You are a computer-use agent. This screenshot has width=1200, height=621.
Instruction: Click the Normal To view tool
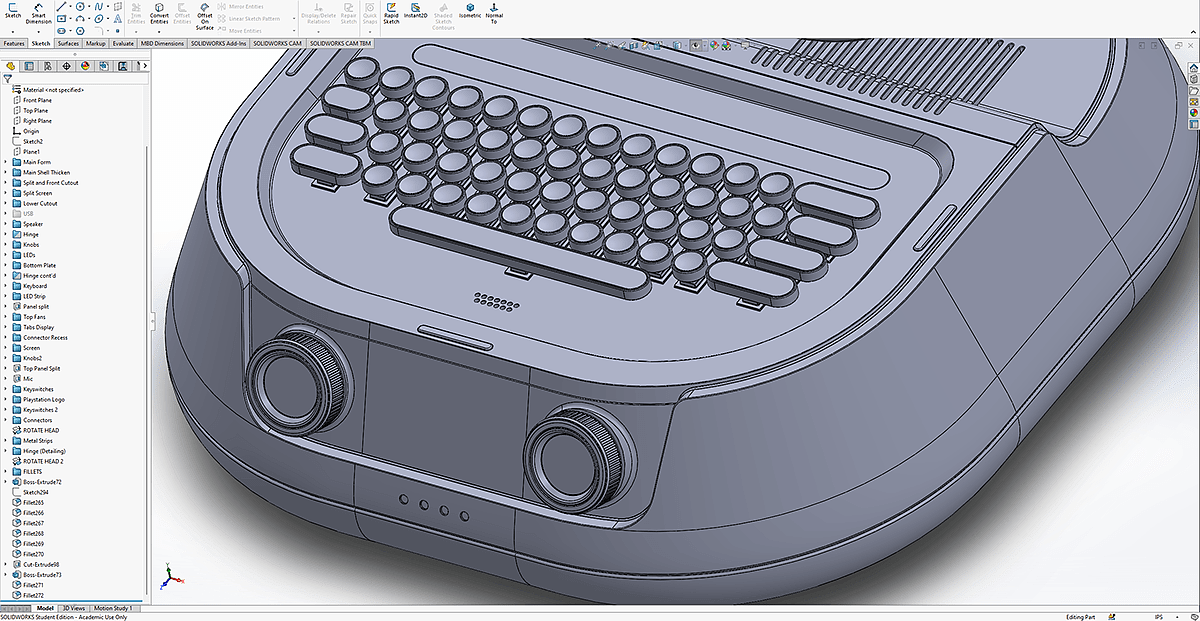pos(494,14)
